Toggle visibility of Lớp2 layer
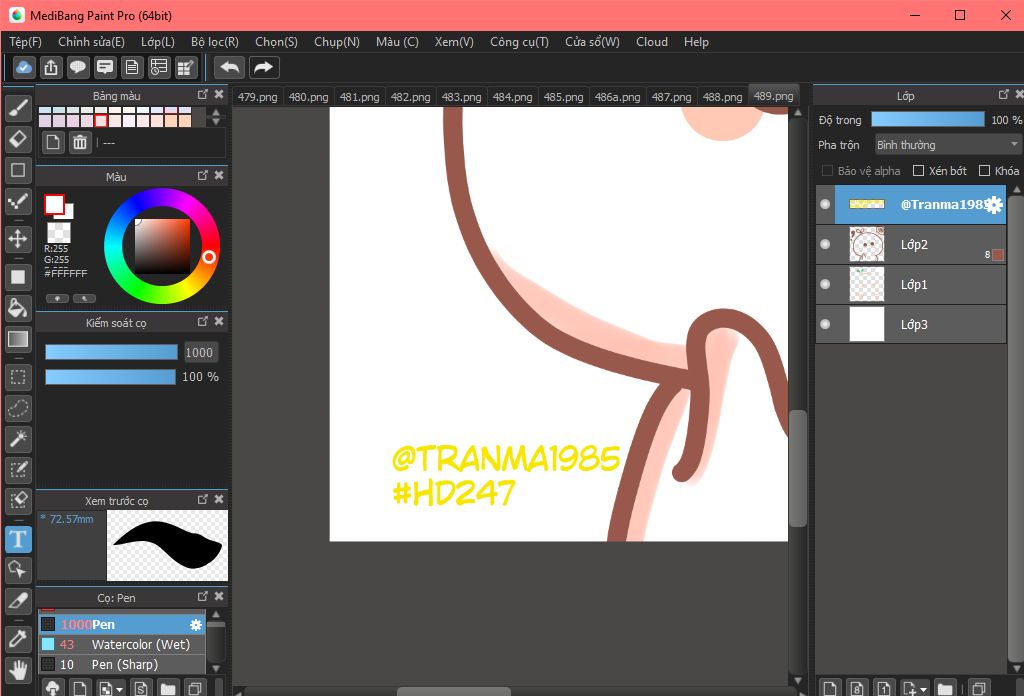 coord(825,244)
